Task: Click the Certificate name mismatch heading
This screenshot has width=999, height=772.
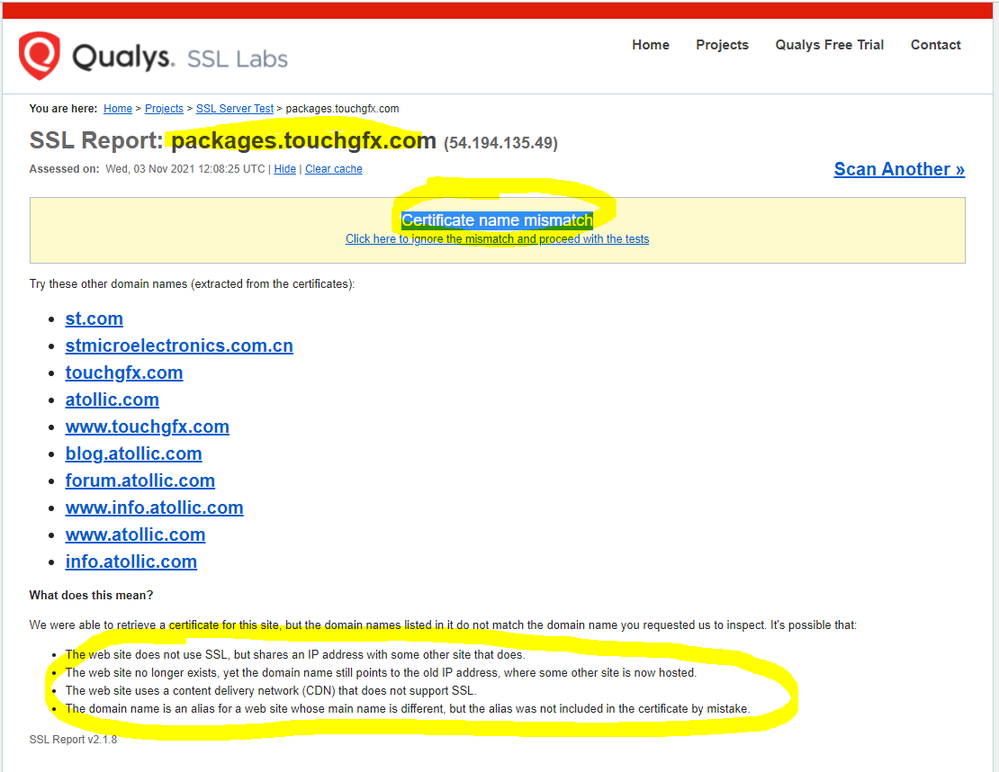Action: pyautogui.click(x=497, y=220)
